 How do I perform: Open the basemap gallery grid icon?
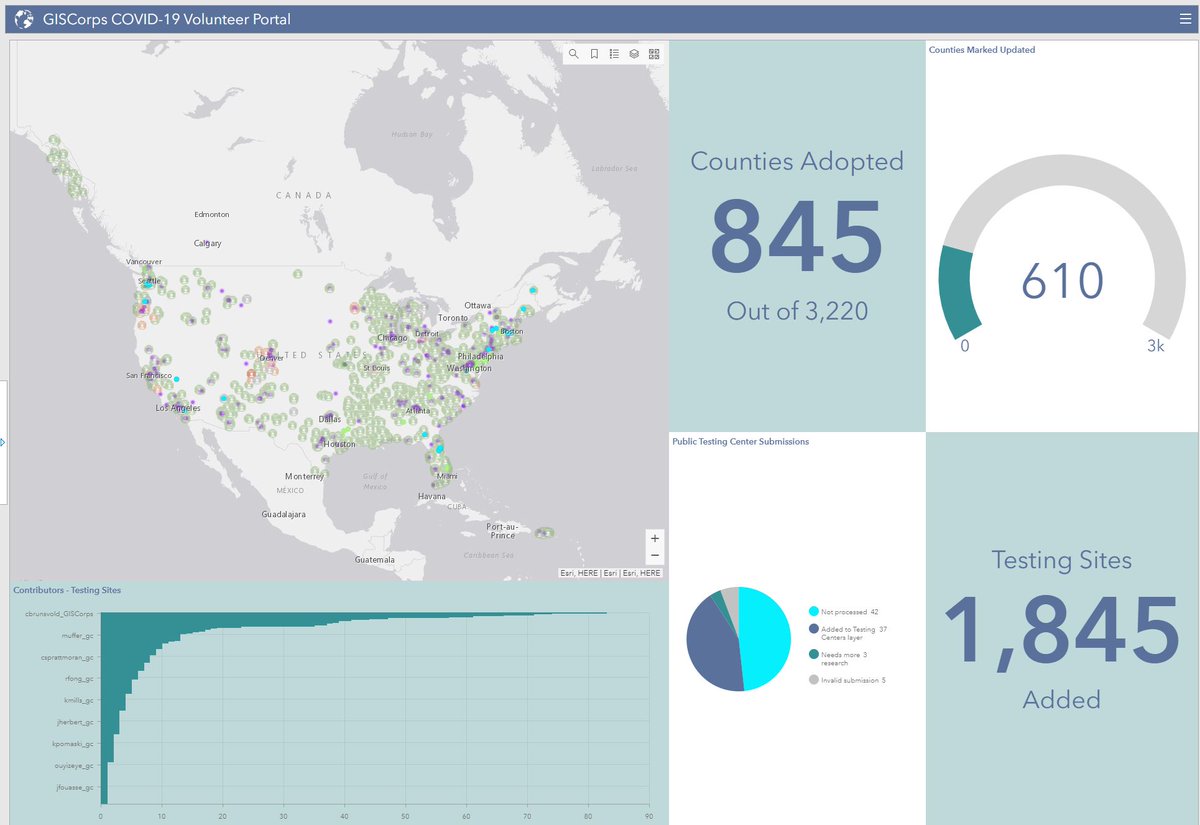(x=654, y=54)
